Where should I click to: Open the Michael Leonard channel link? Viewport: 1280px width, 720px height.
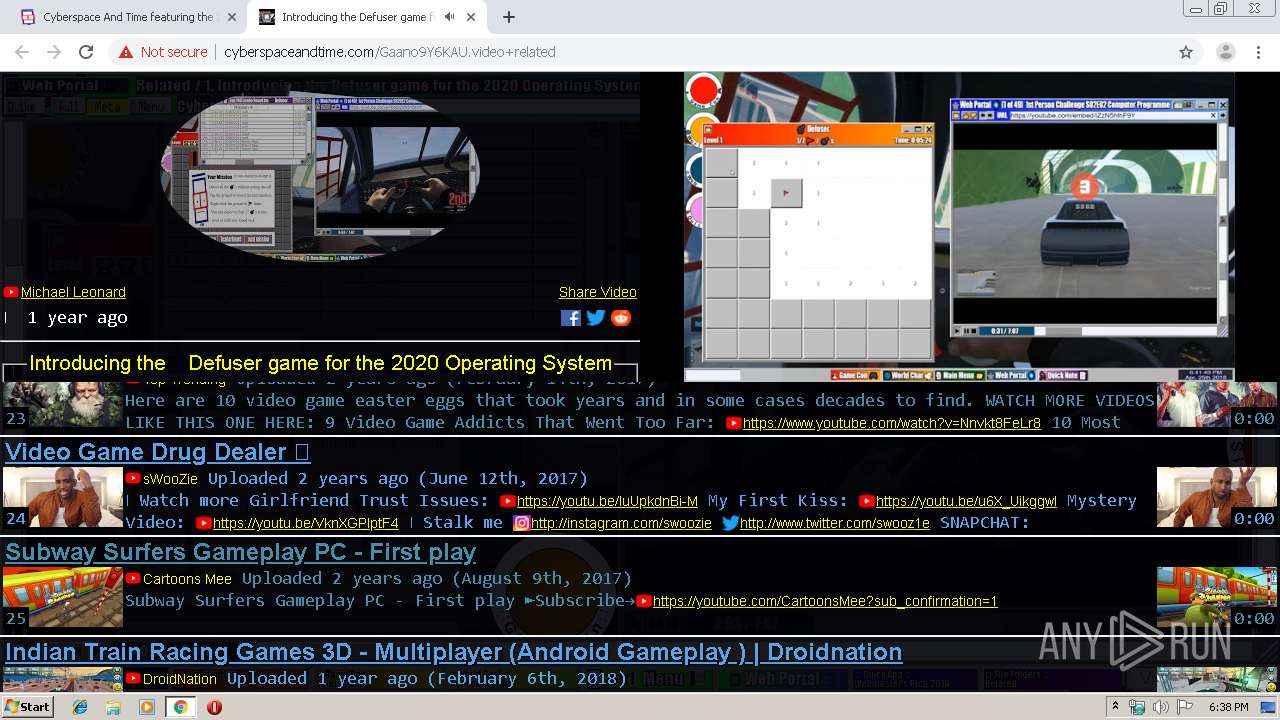73,292
